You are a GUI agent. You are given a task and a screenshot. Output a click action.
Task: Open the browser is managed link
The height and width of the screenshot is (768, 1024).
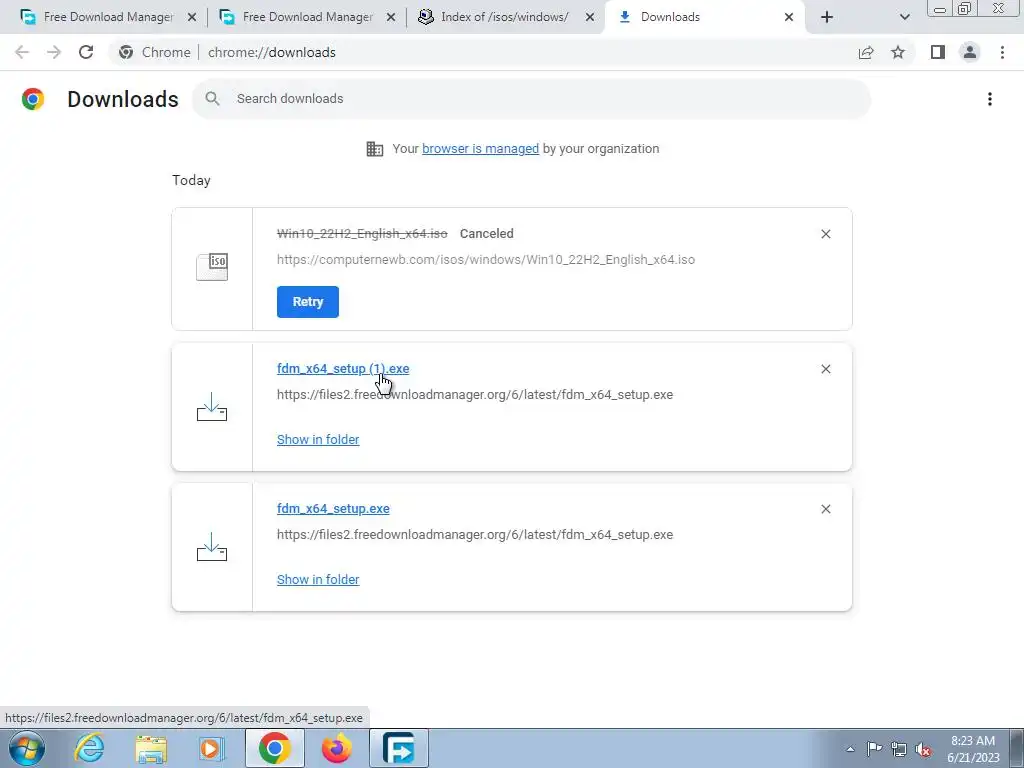[x=480, y=149]
